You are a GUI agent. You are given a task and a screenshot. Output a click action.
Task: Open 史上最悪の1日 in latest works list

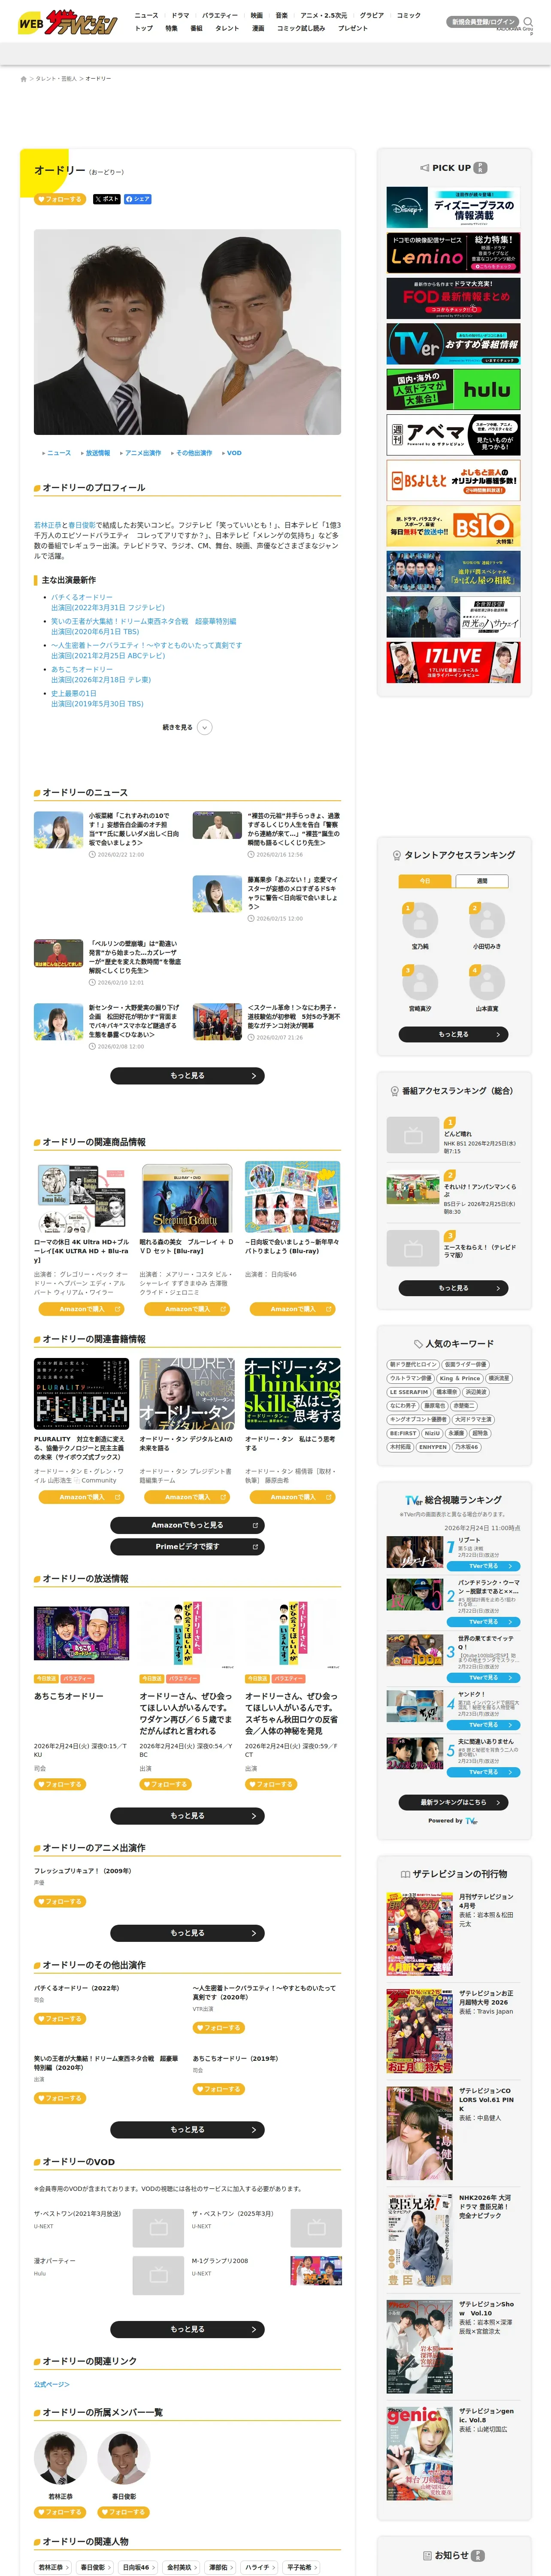(74, 693)
